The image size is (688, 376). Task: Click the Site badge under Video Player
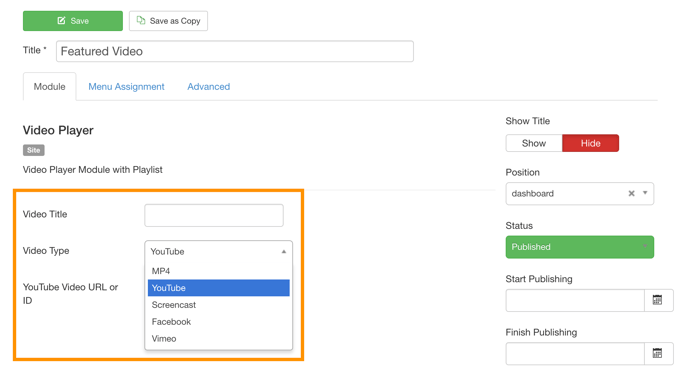[x=34, y=150]
